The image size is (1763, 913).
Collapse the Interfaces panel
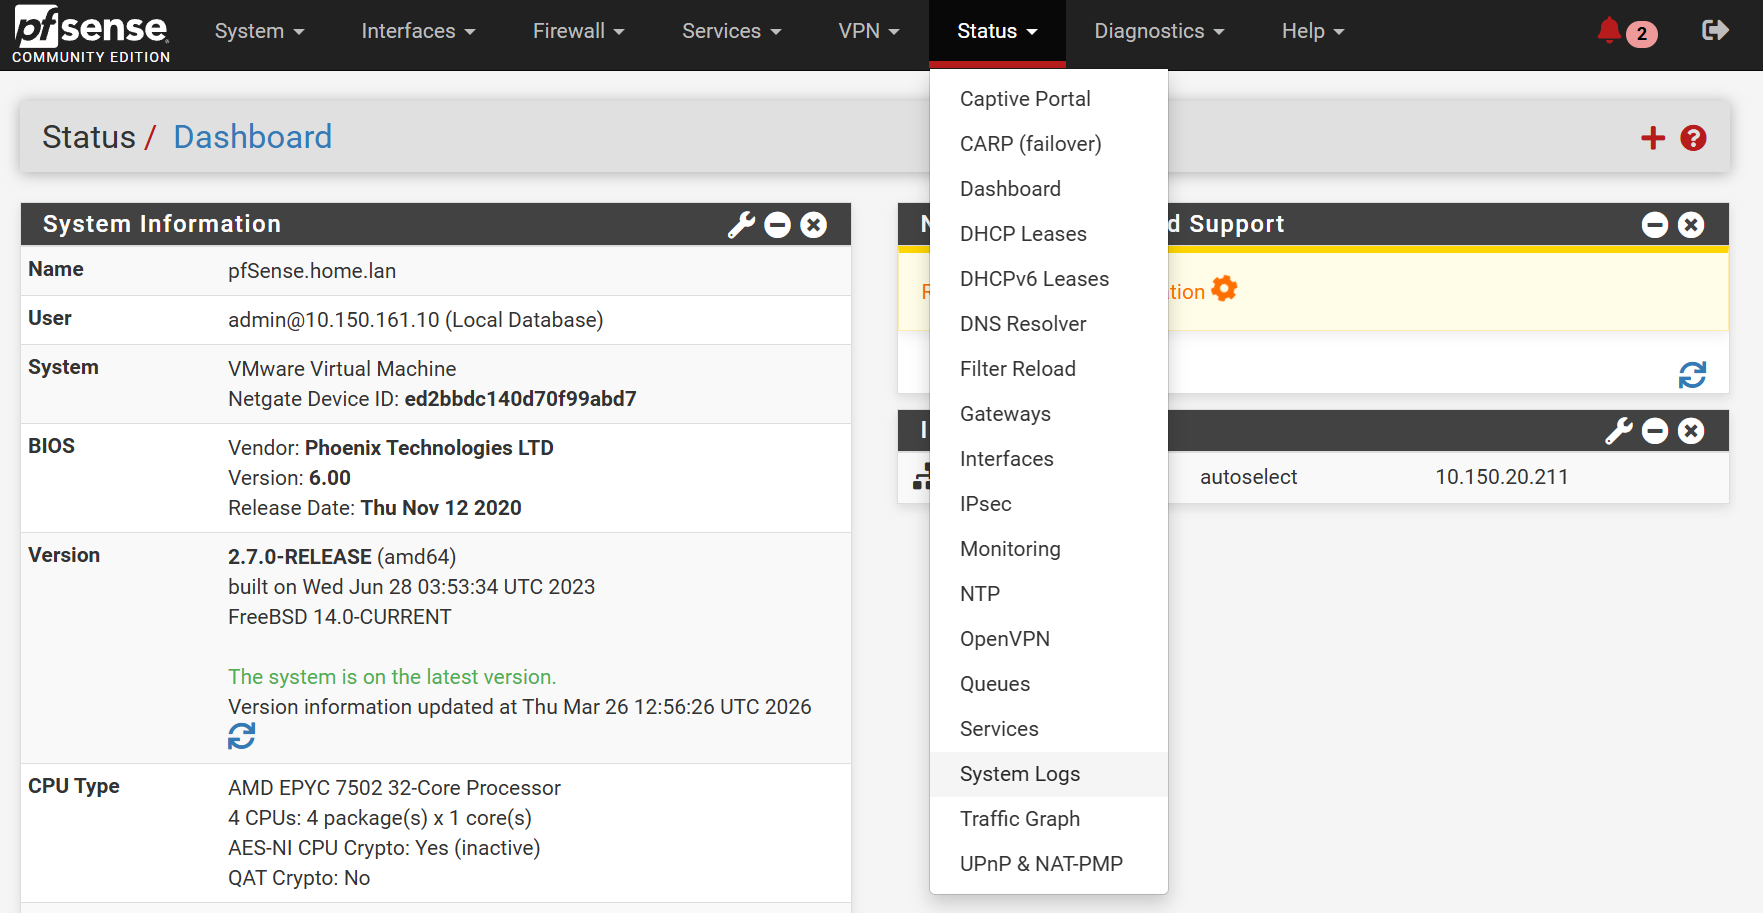tap(1655, 431)
